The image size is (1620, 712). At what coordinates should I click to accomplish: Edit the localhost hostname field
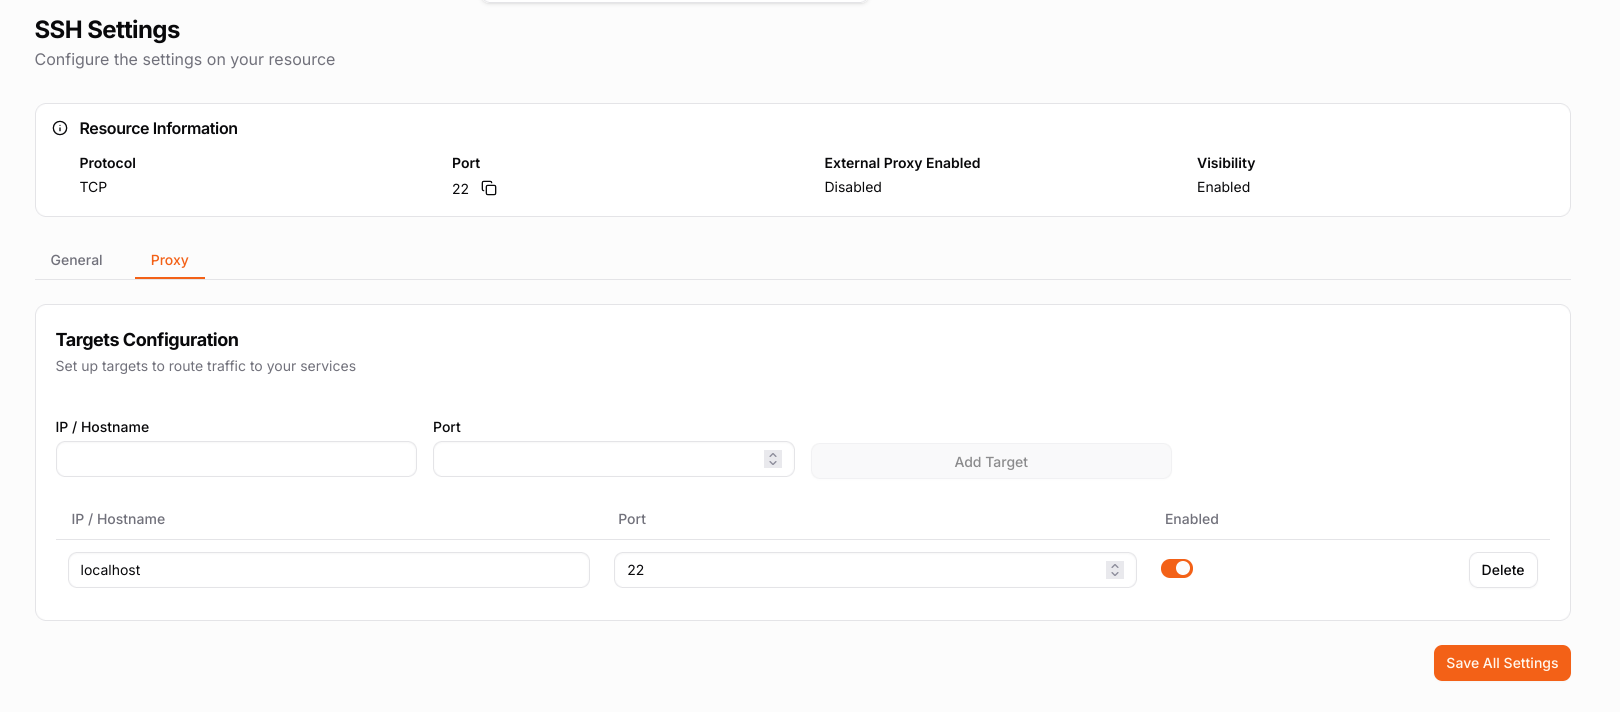click(328, 570)
